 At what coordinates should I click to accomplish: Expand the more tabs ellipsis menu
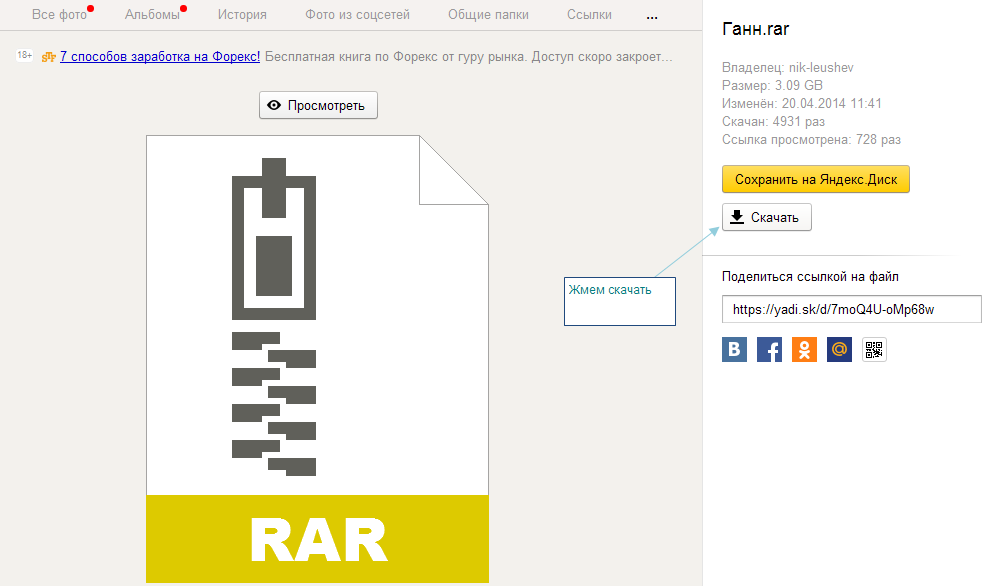652,16
